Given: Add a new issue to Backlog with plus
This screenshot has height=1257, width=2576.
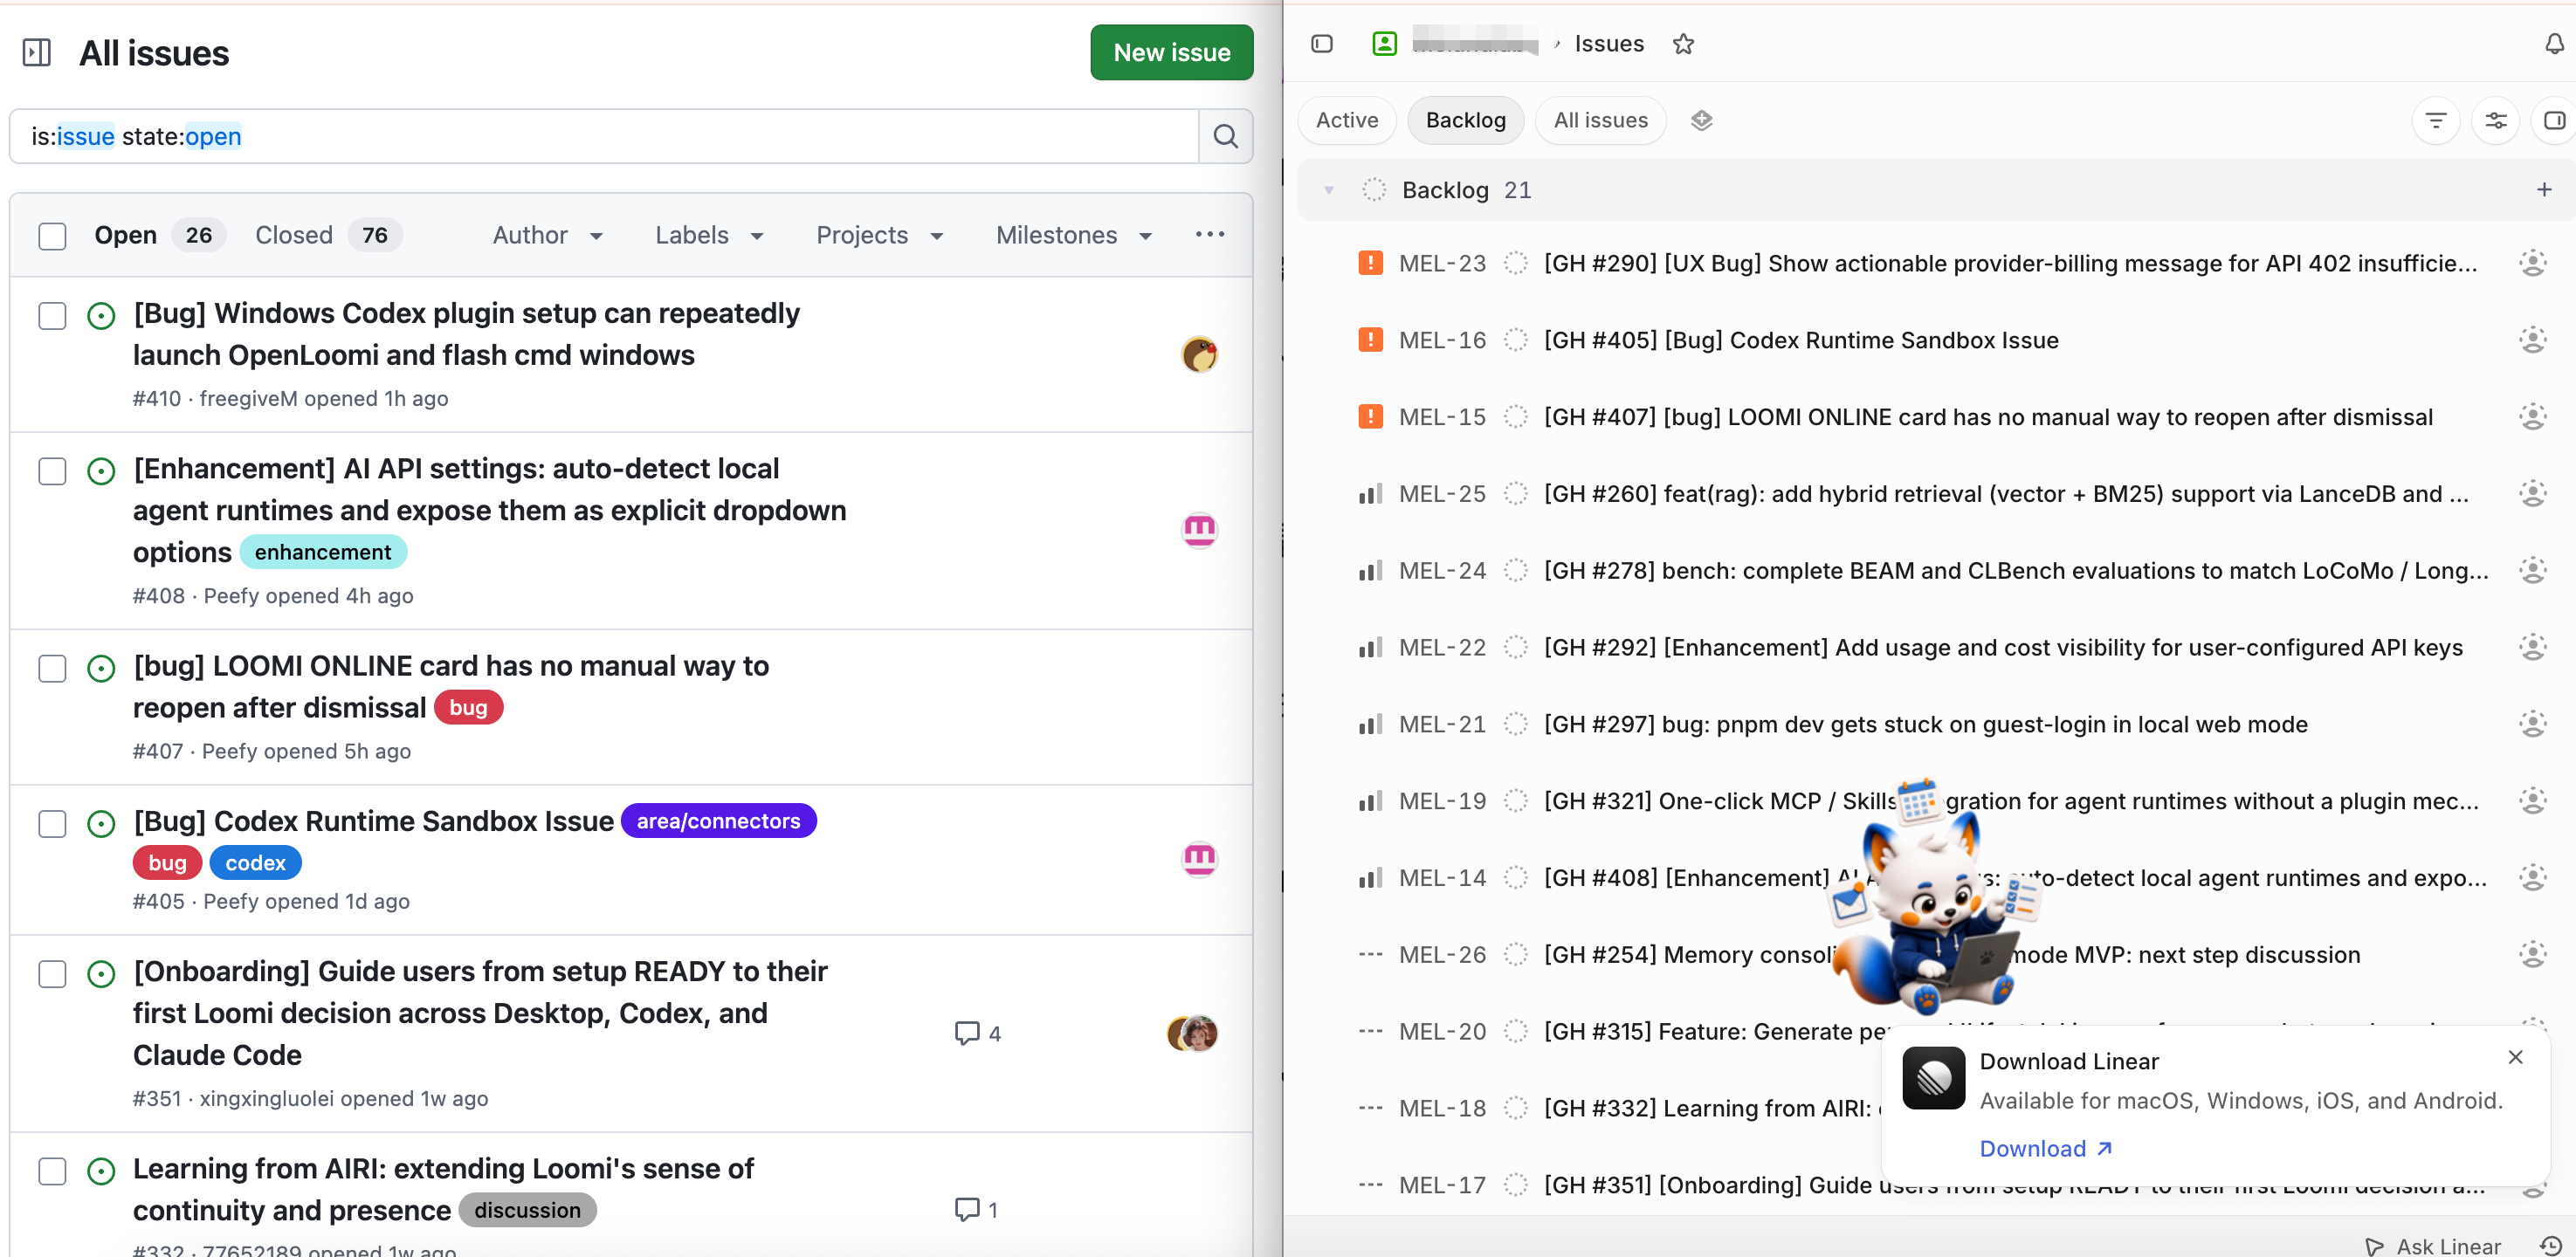Looking at the screenshot, I should point(2544,190).
